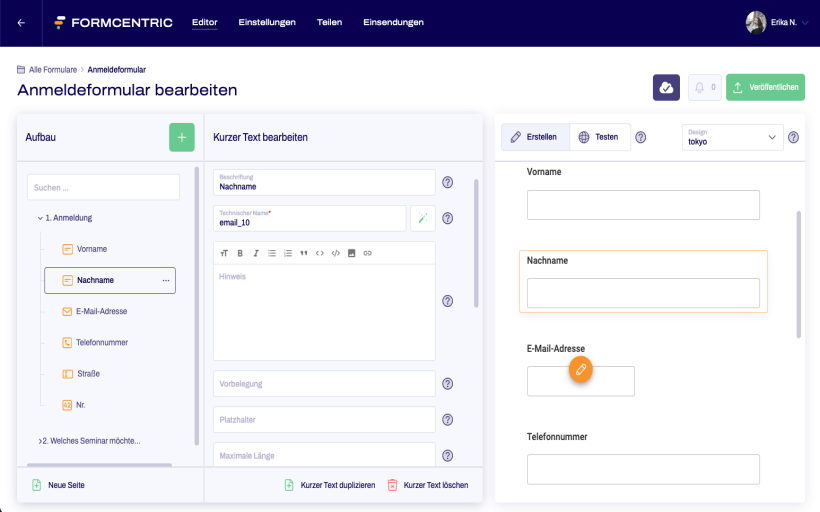This screenshot has height=512, width=820.
Task: Click the Suchen search field
Action: pyautogui.click(x=104, y=187)
